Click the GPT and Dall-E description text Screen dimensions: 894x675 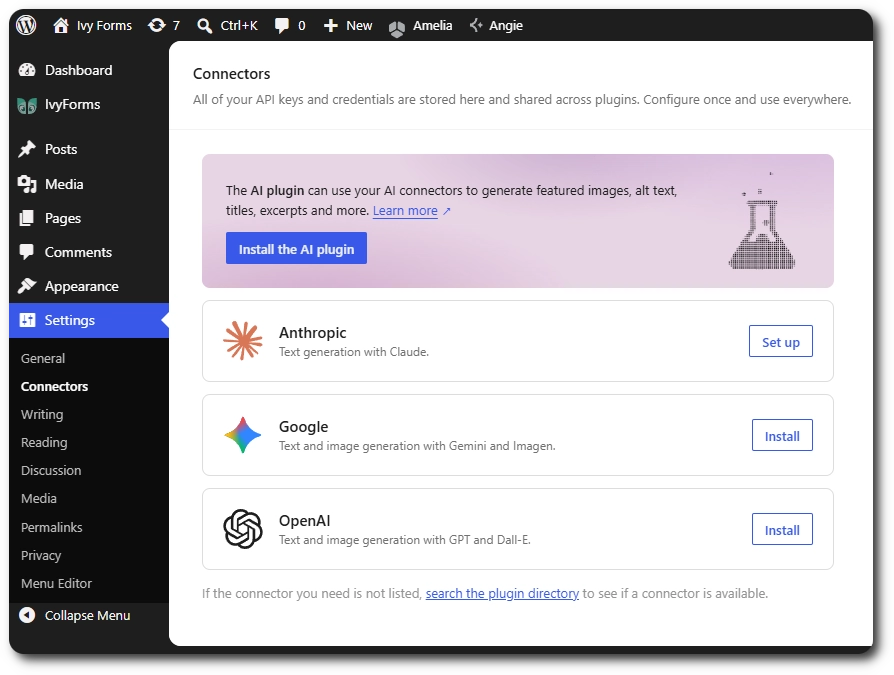404,540
